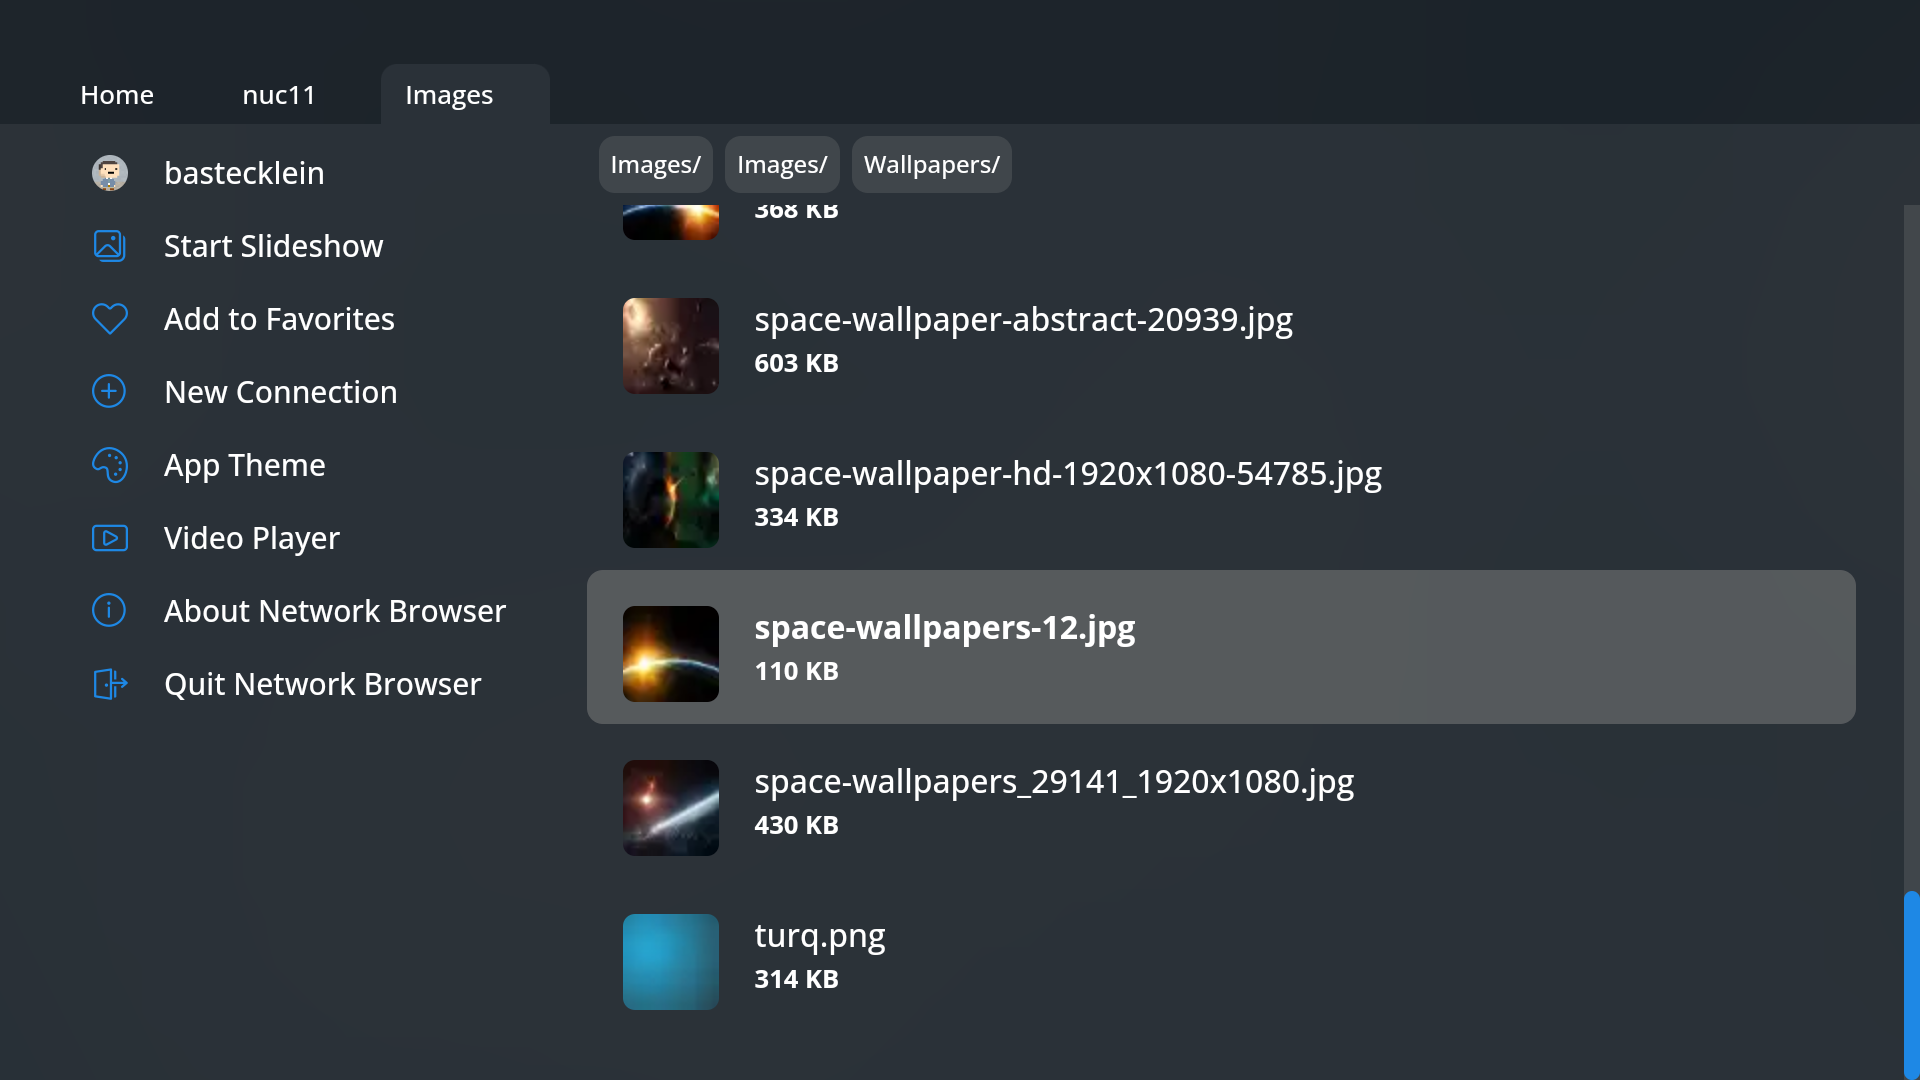Click the heart icon for Add to Favorites
This screenshot has width=1920, height=1080.
click(x=109, y=318)
